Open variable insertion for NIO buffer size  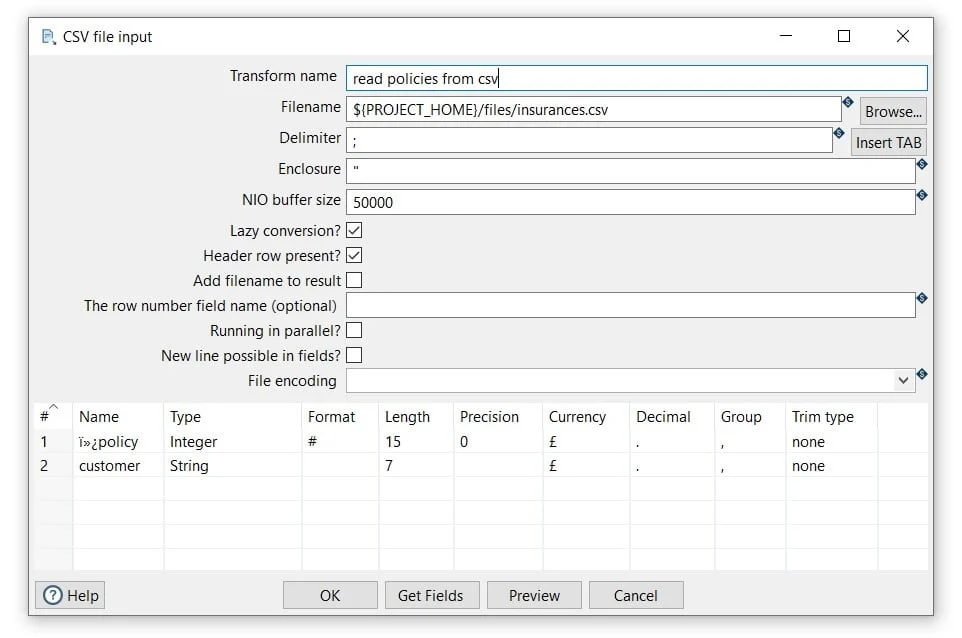(x=923, y=194)
